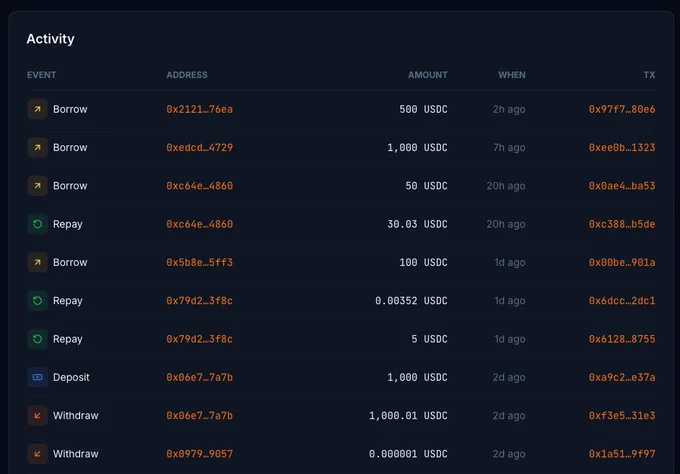Click the EVENT column header
Image resolution: width=680 pixels, height=474 pixels.
pos(41,75)
